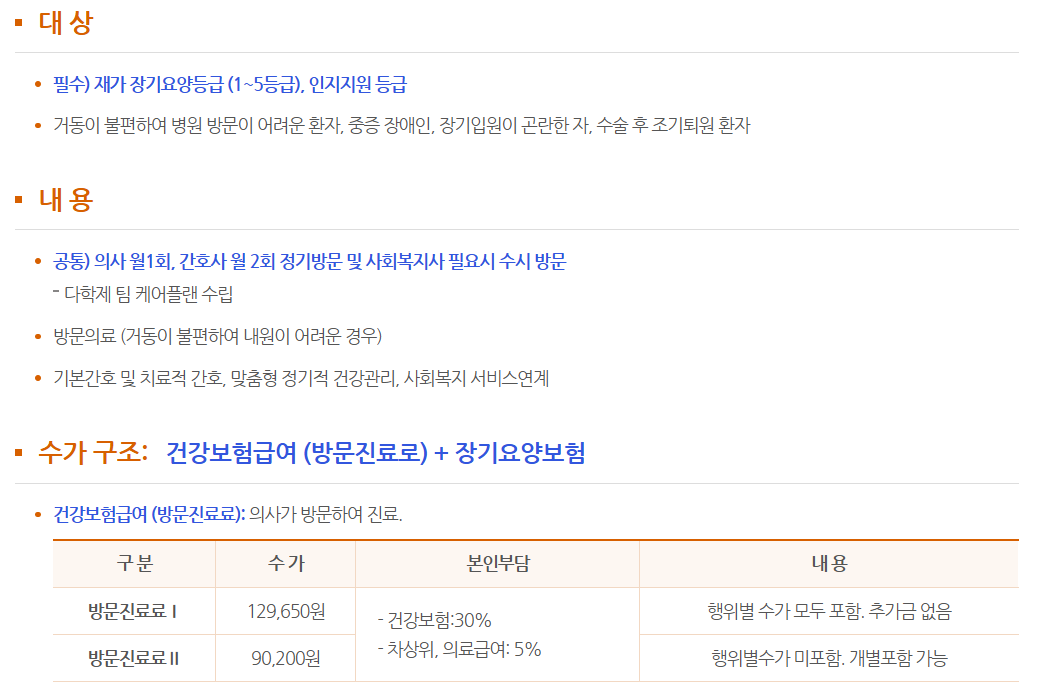Click the line about 거동이 불편하여 병원 방문이 어려운 환자
The image size is (1037, 696).
402,126
